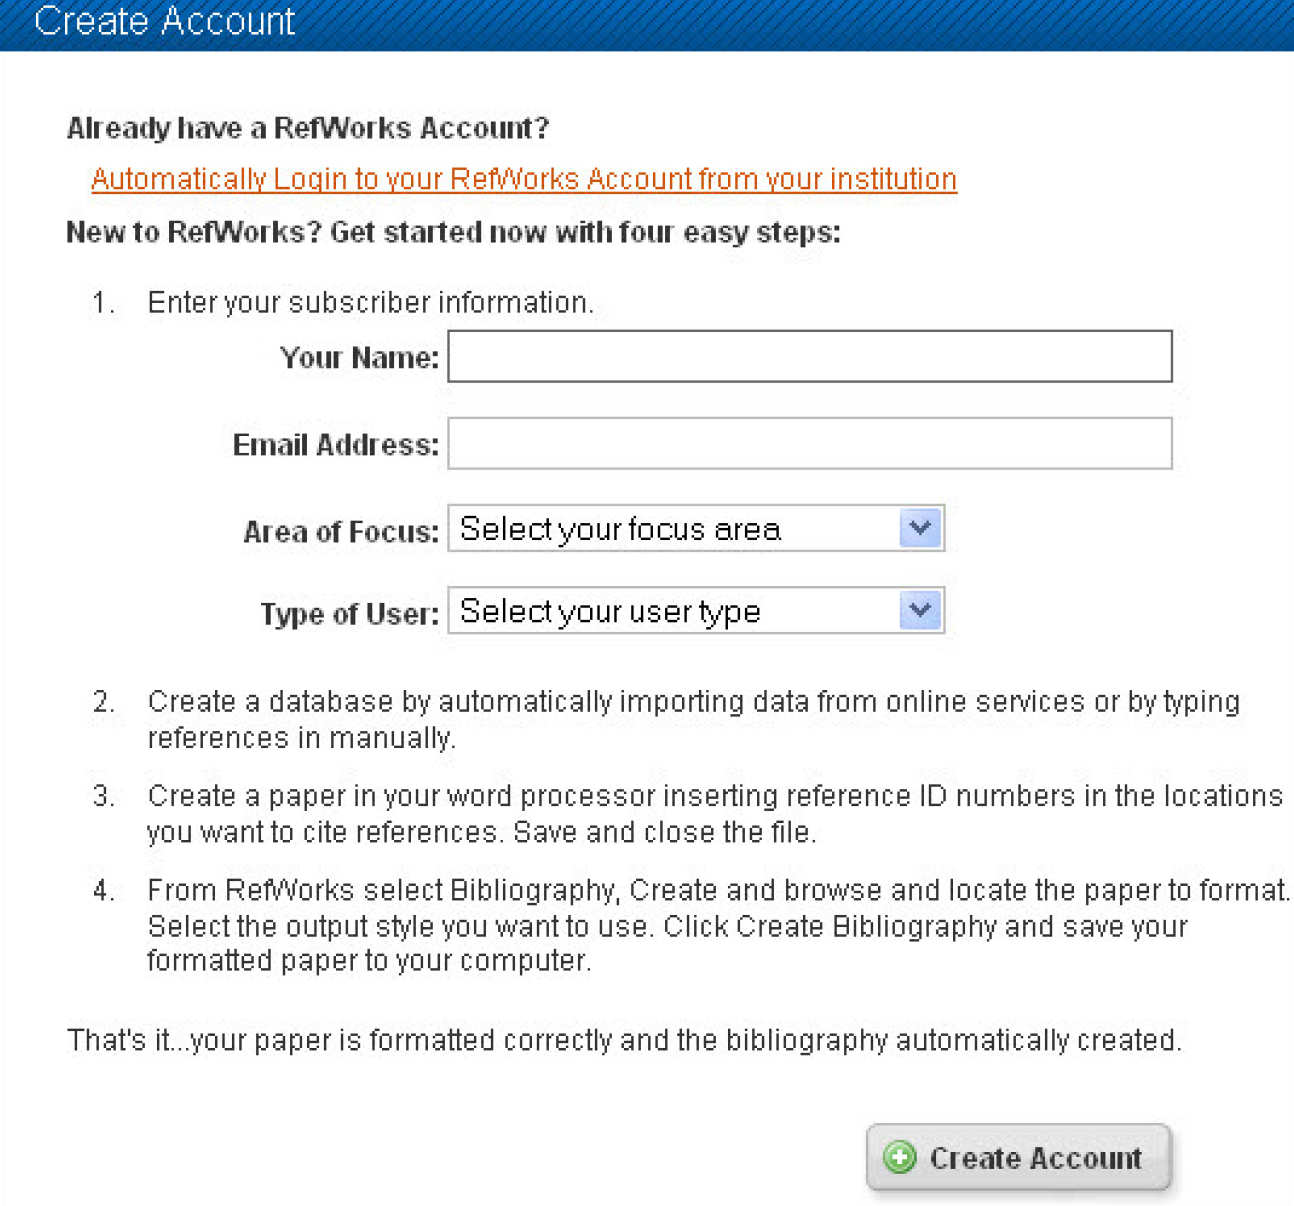Click the 'Your Name:' field label
This screenshot has height=1206, width=1294.
pos(359,357)
